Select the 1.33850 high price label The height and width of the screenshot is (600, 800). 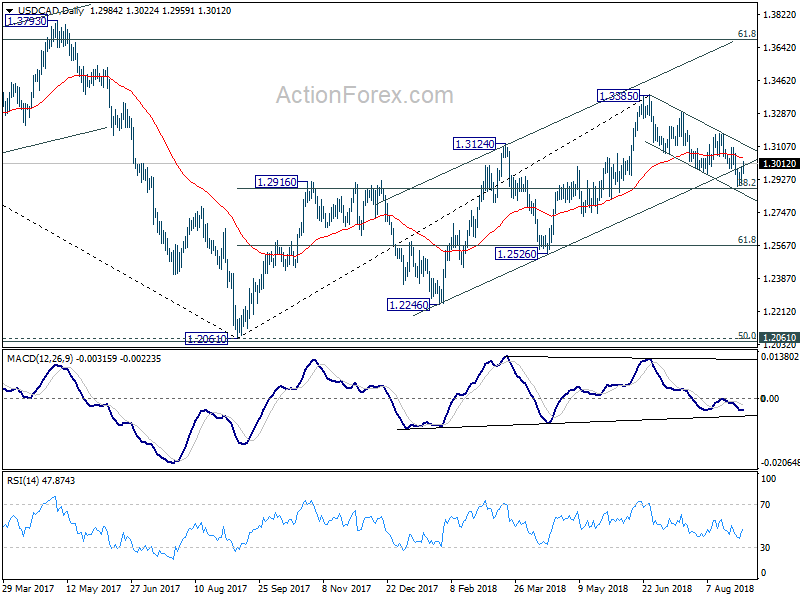(x=618, y=96)
